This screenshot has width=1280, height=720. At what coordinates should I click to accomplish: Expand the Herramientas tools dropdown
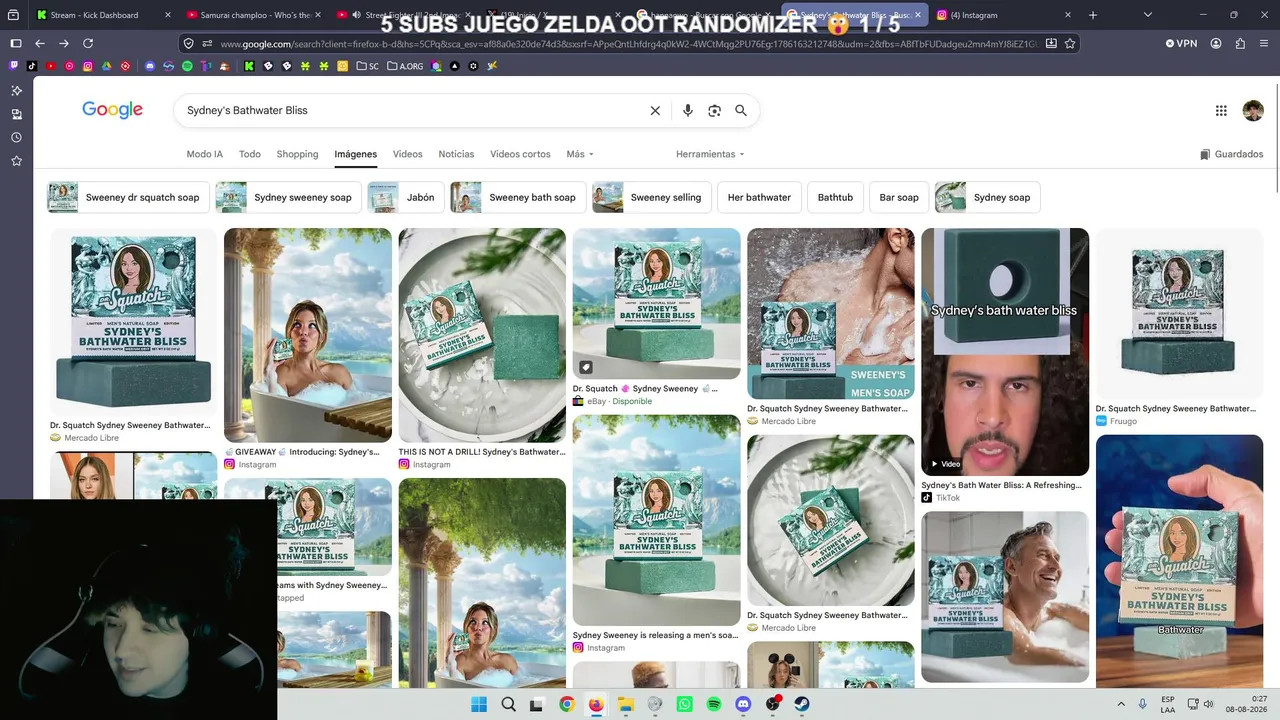point(710,154)
